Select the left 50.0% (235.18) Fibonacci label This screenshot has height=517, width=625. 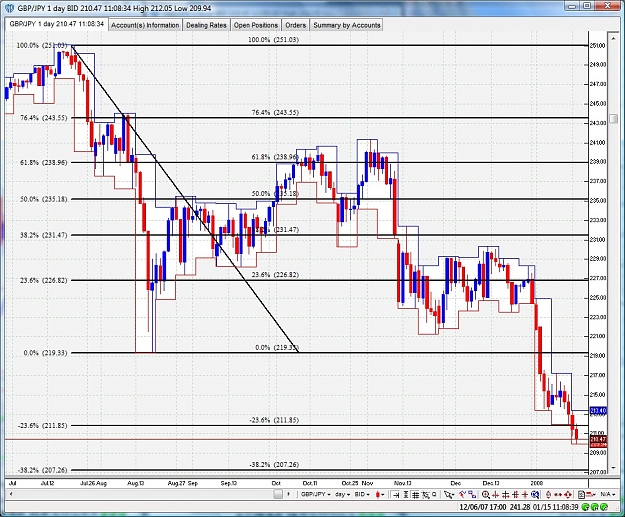[x=43, y=199]
